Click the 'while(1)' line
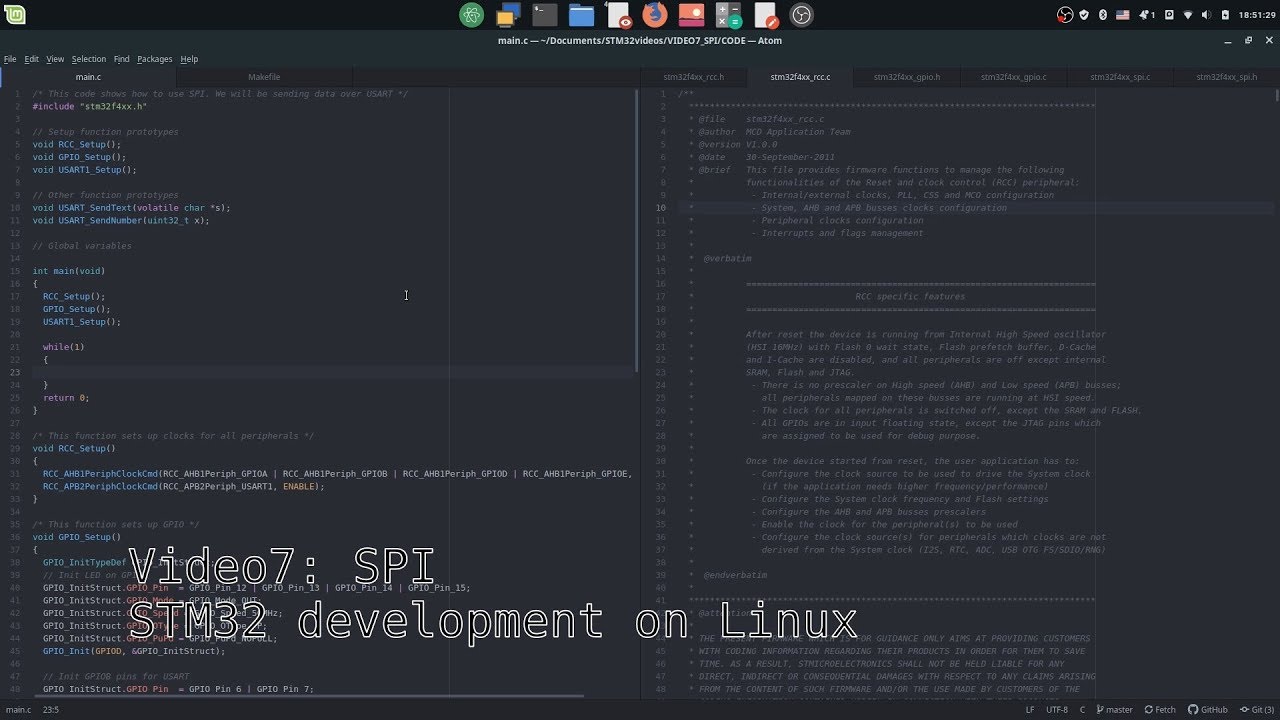Image resolution: width=1280 pixels, height=720 pixels. [64, 347]
